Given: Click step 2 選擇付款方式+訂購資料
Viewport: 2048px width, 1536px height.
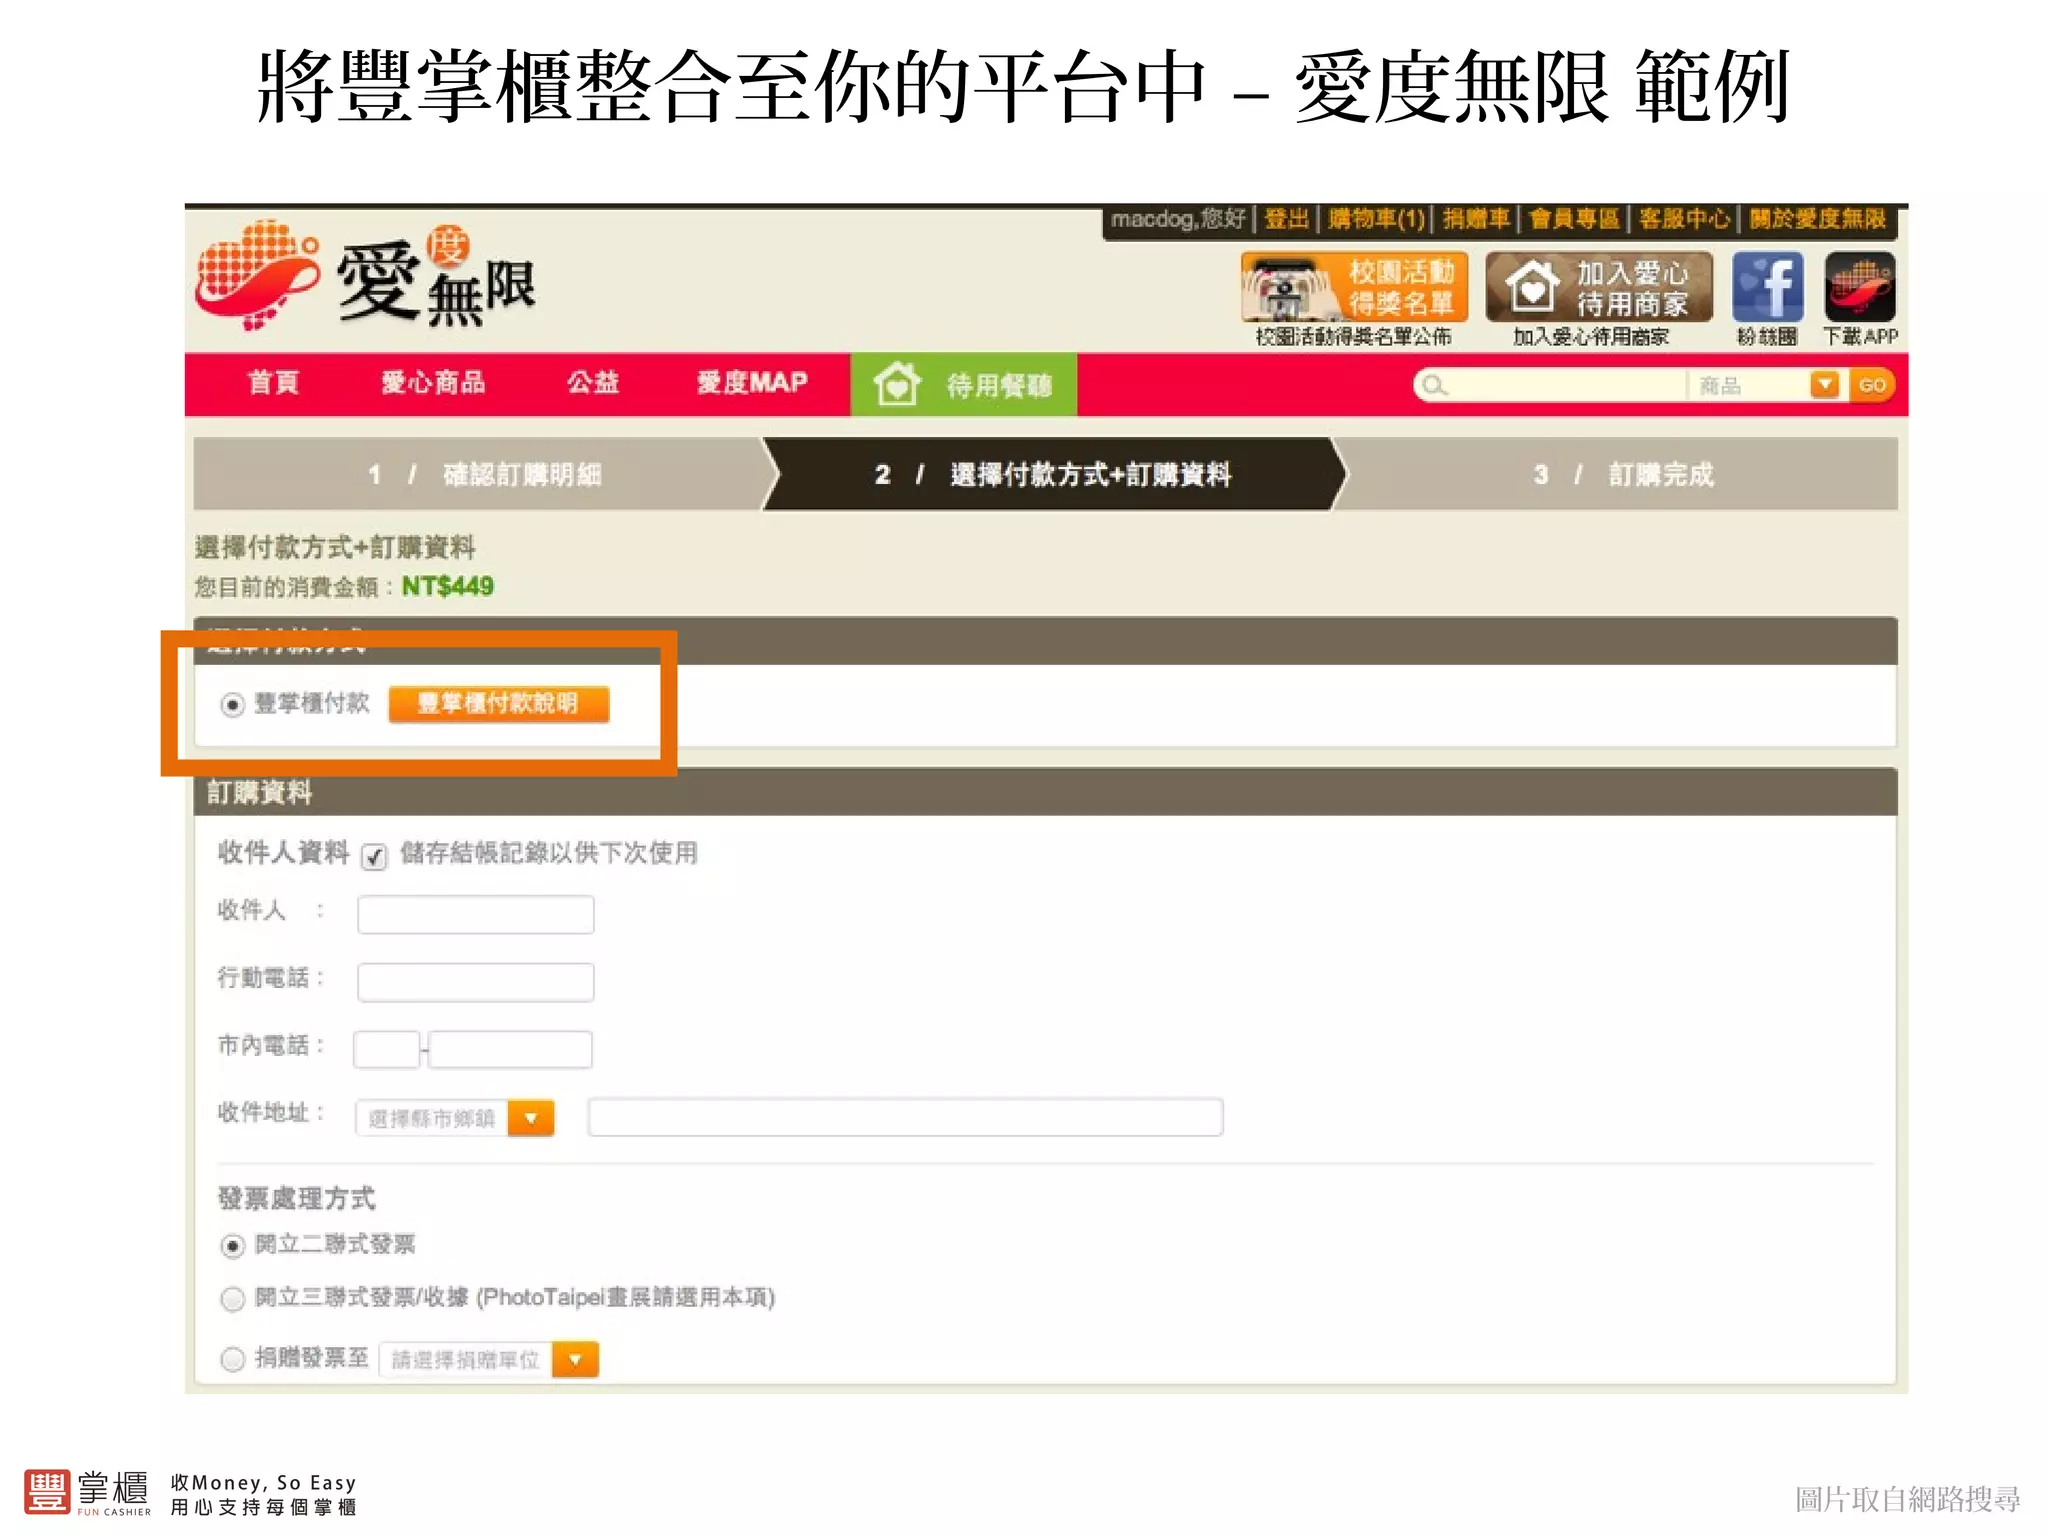Looking at the screenshot, I should pyautogui.click(x=1053, y=474).
